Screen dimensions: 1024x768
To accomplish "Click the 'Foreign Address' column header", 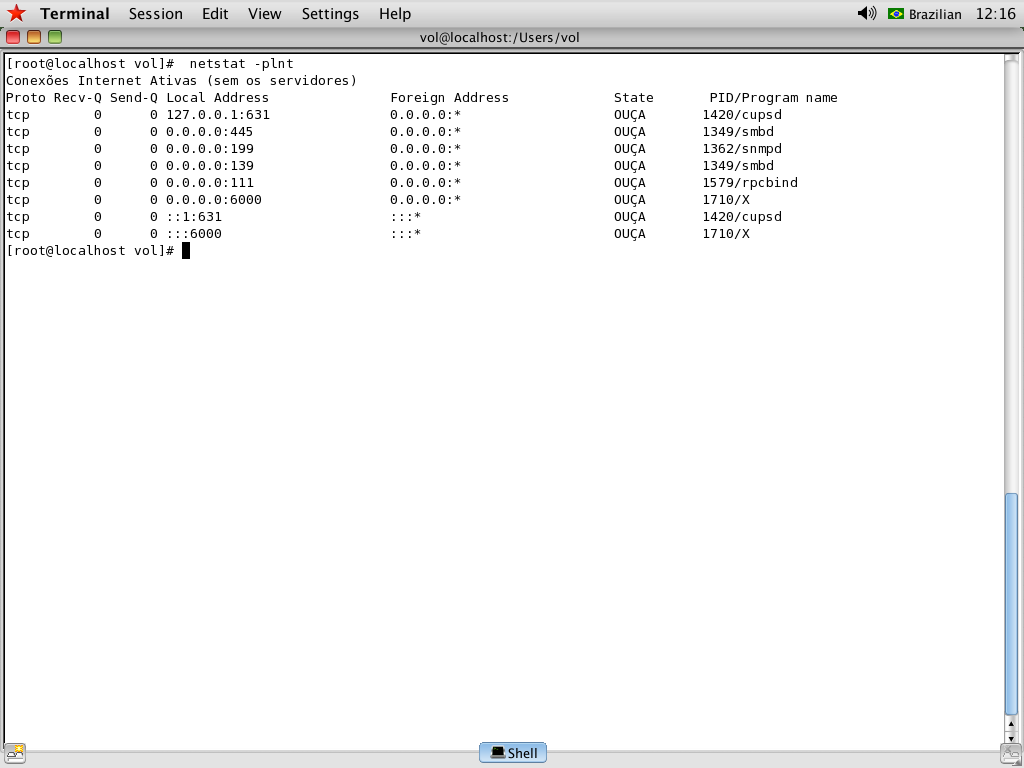I will point(449,98).
